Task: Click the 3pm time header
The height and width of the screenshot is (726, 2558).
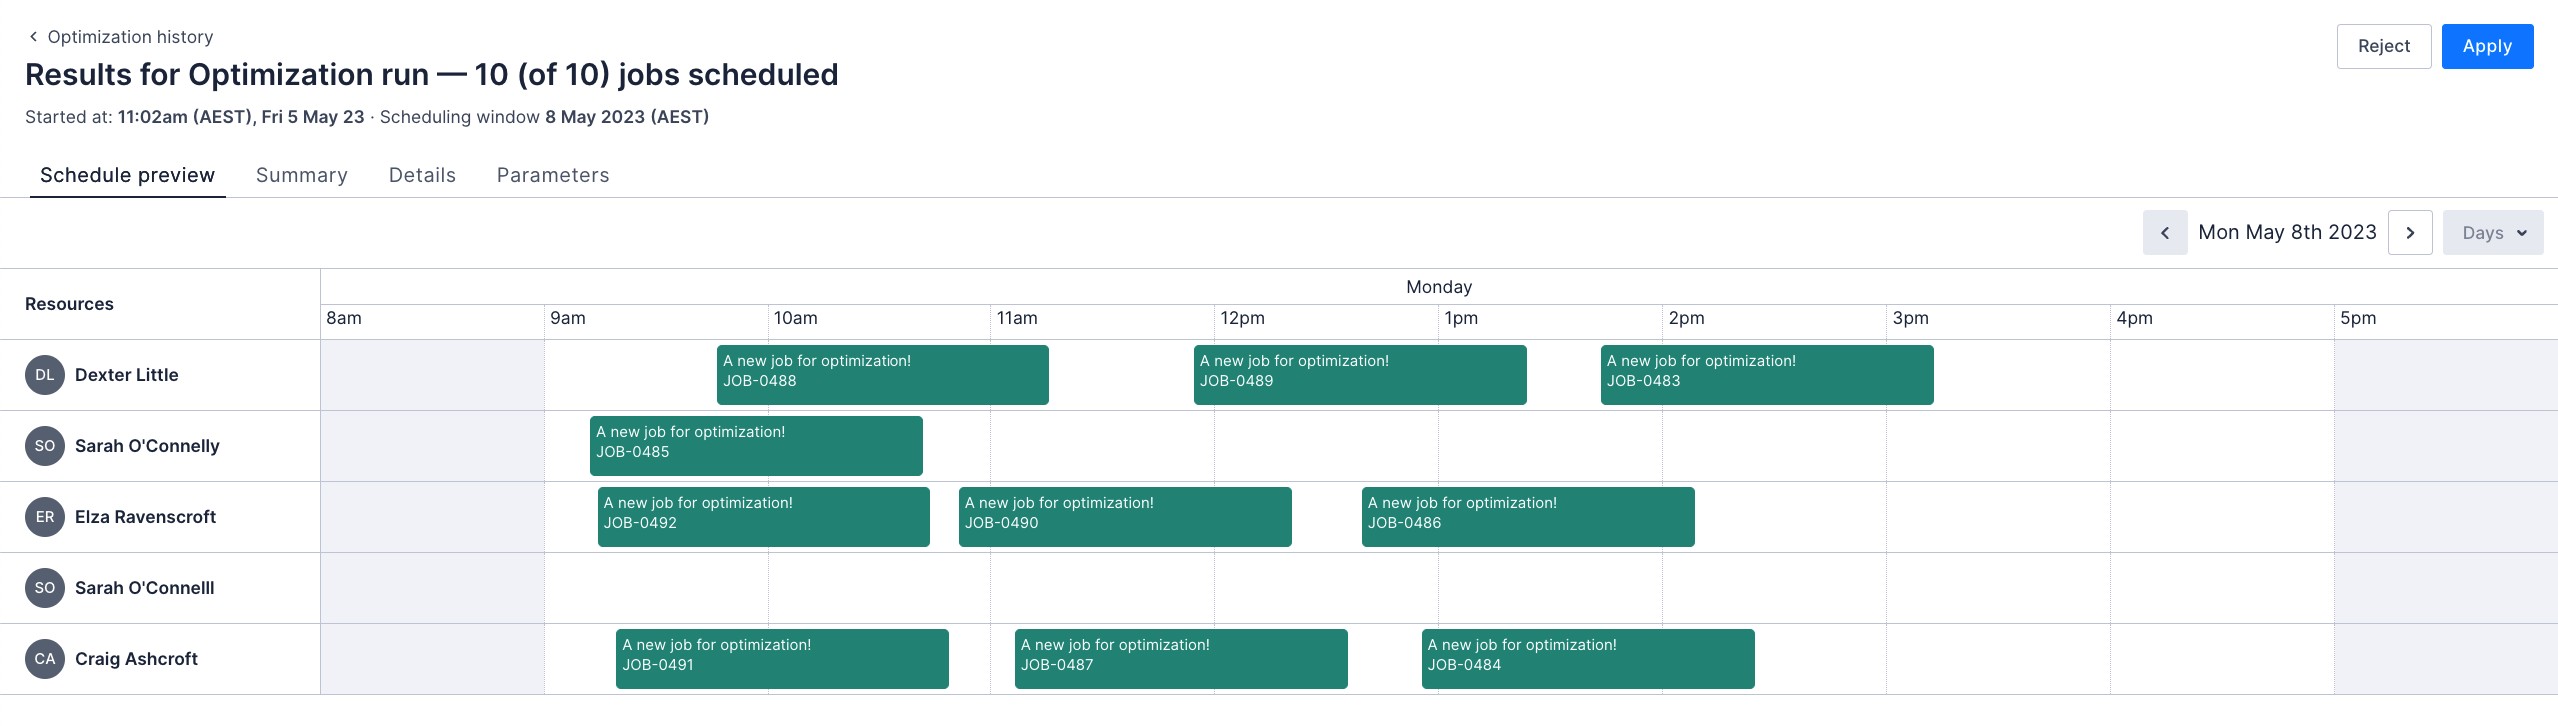Action: click(1910, 318)
